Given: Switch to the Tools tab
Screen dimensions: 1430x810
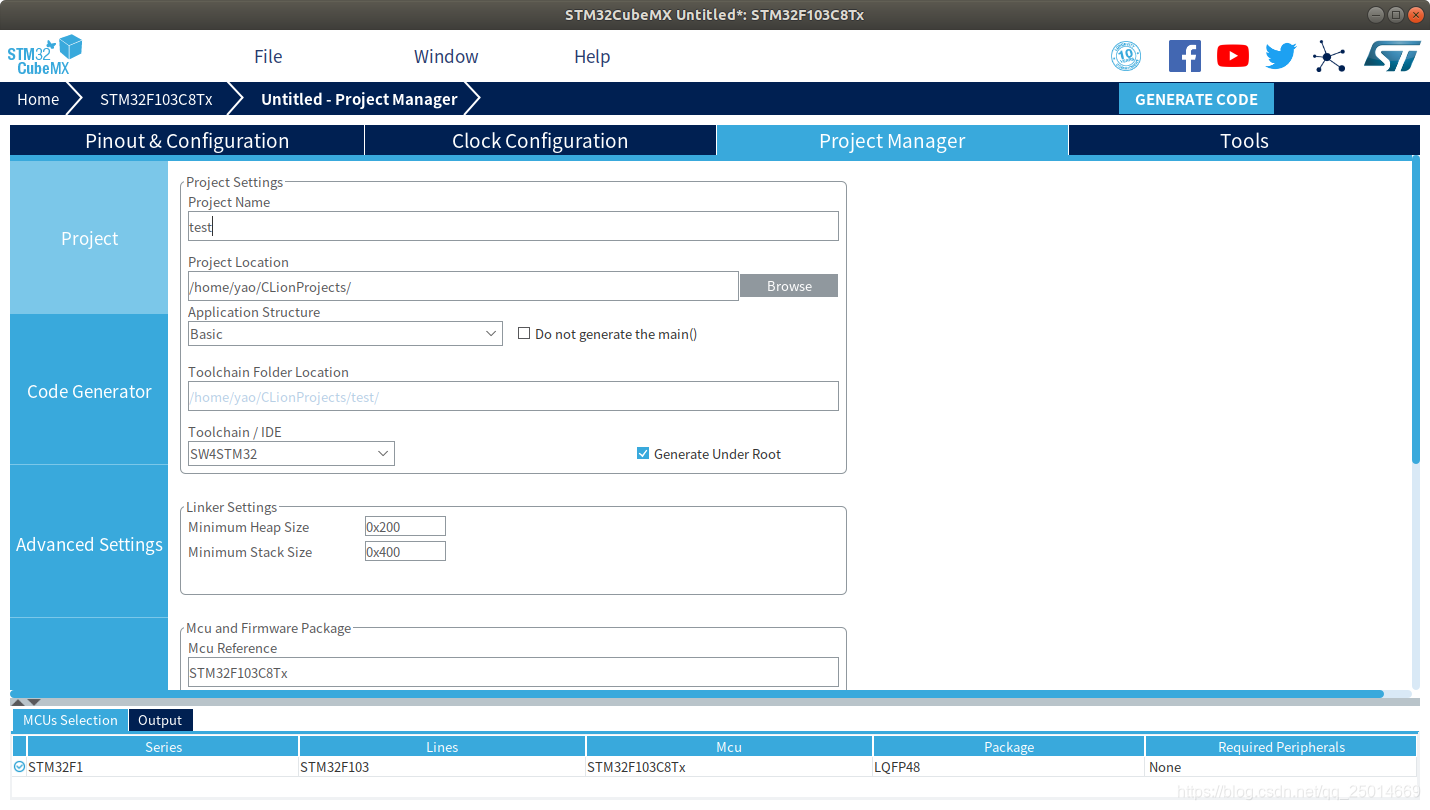Looking at the screenshot, I should pyautogui.click(x=1244, y=141).
